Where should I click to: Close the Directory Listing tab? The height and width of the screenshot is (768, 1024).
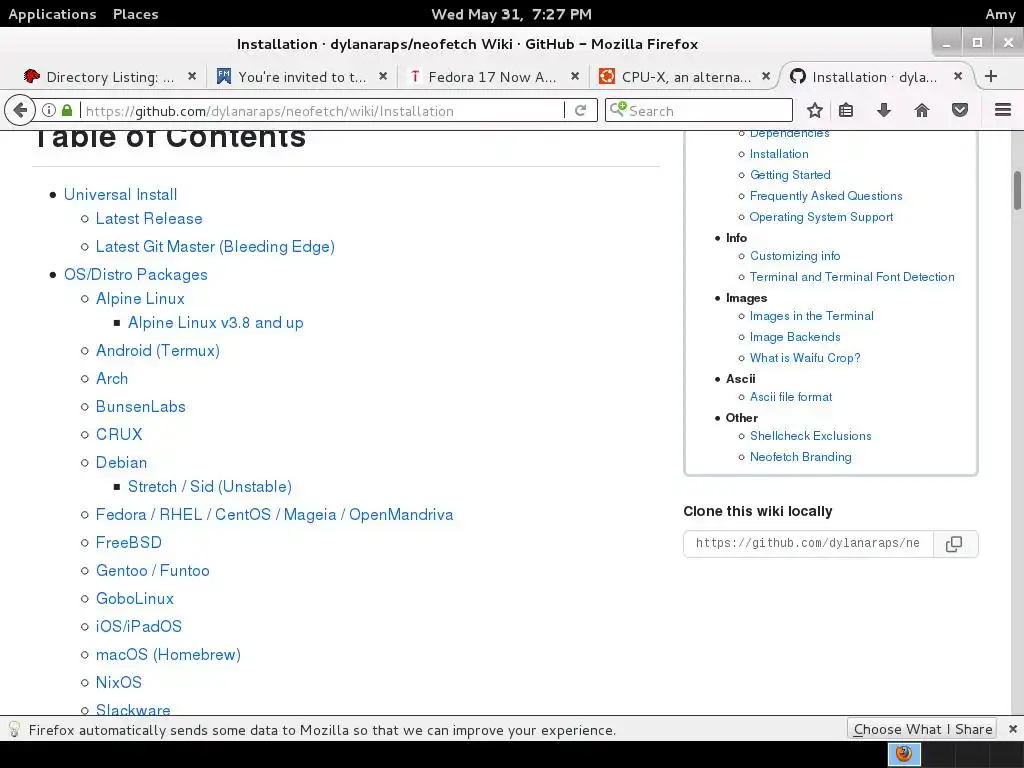192,76
